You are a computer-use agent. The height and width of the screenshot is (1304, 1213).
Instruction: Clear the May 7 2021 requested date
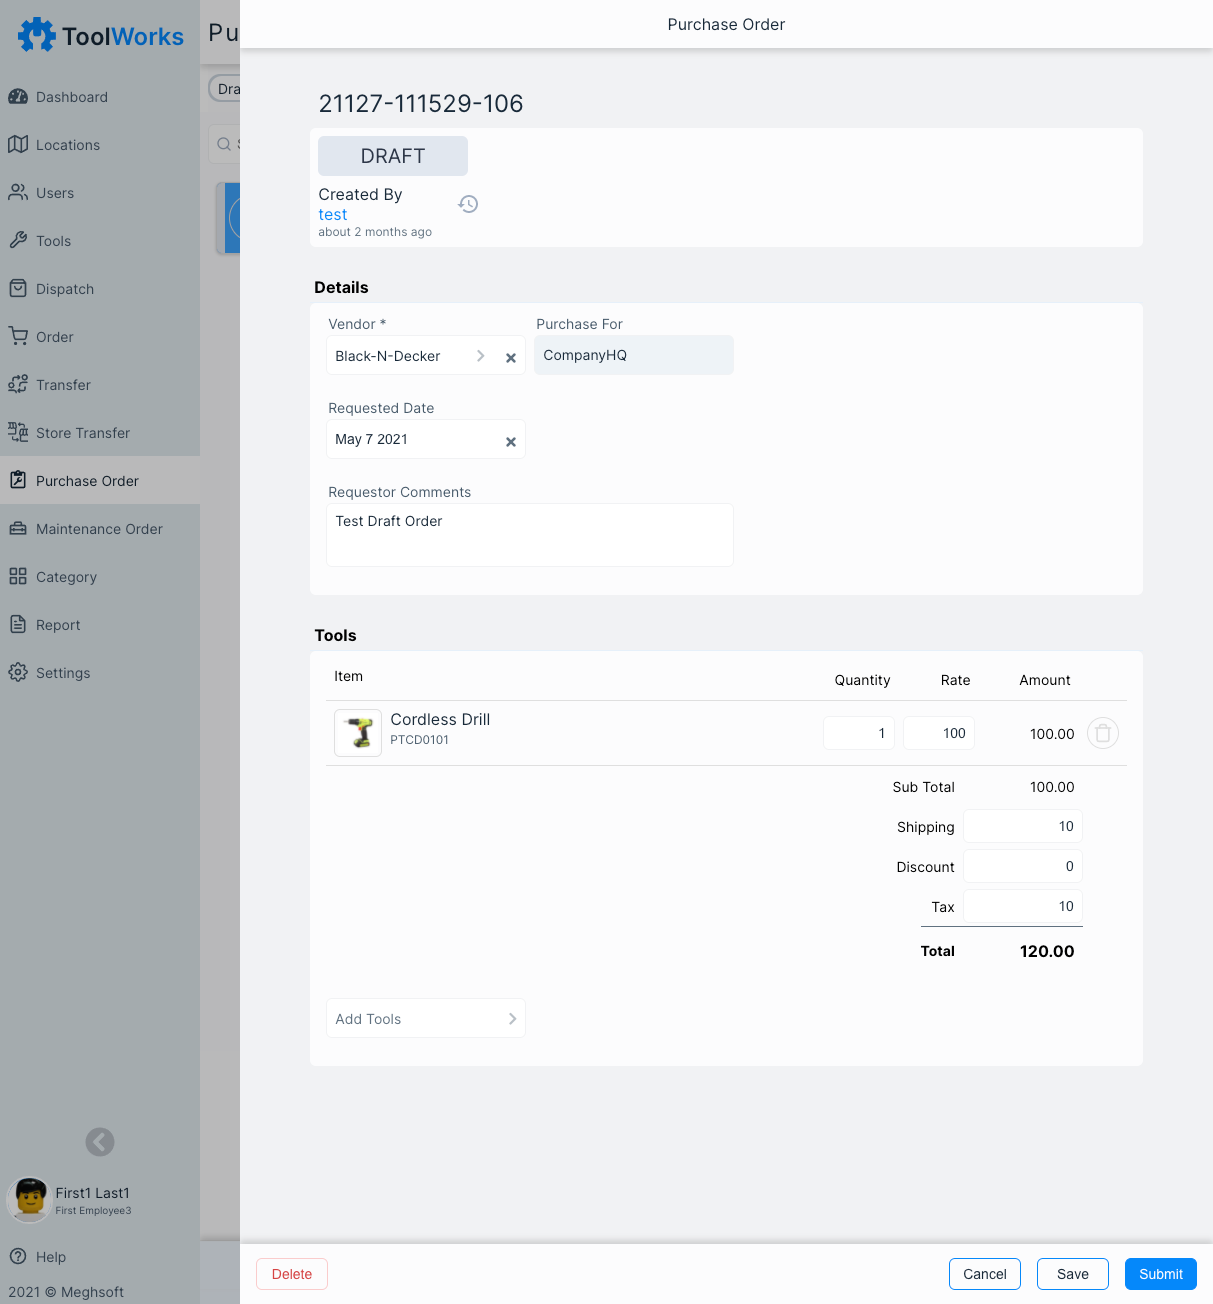click(510, 441)
